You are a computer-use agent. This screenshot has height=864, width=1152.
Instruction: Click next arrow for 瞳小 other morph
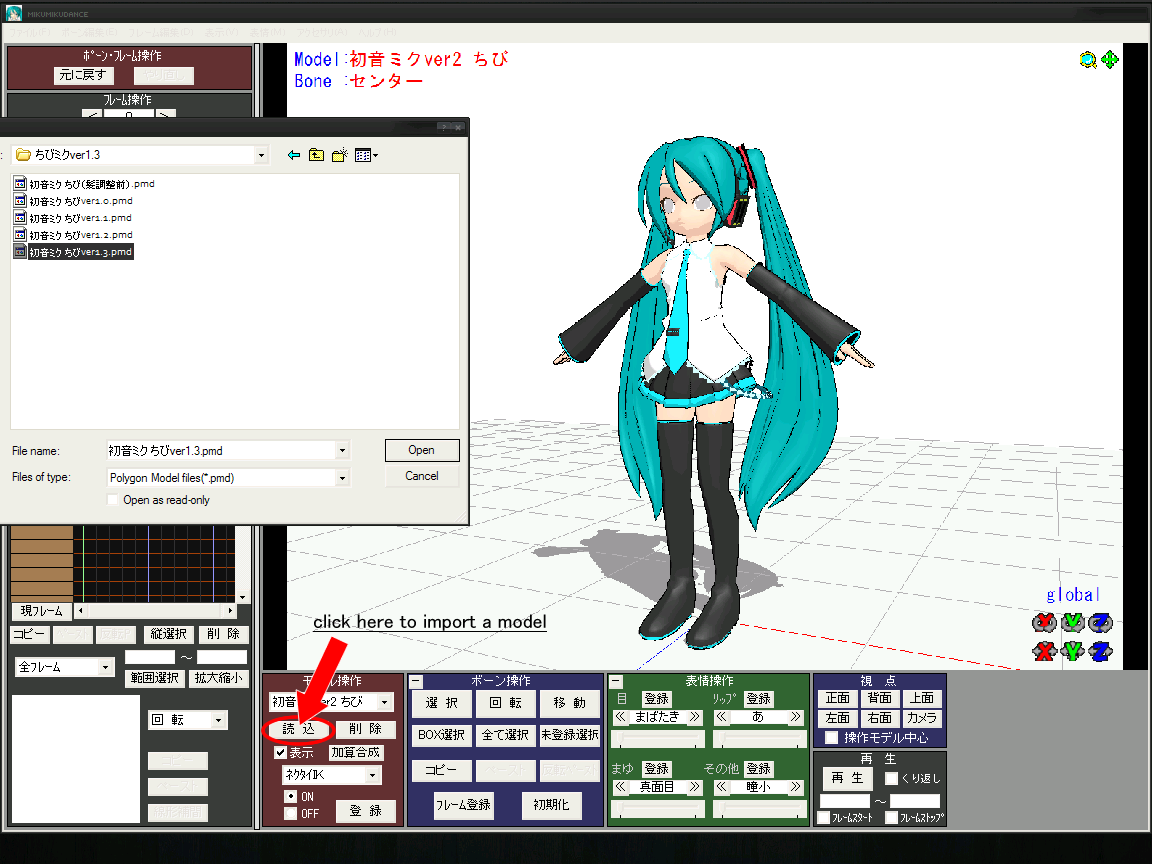click(x=796, y=787)
